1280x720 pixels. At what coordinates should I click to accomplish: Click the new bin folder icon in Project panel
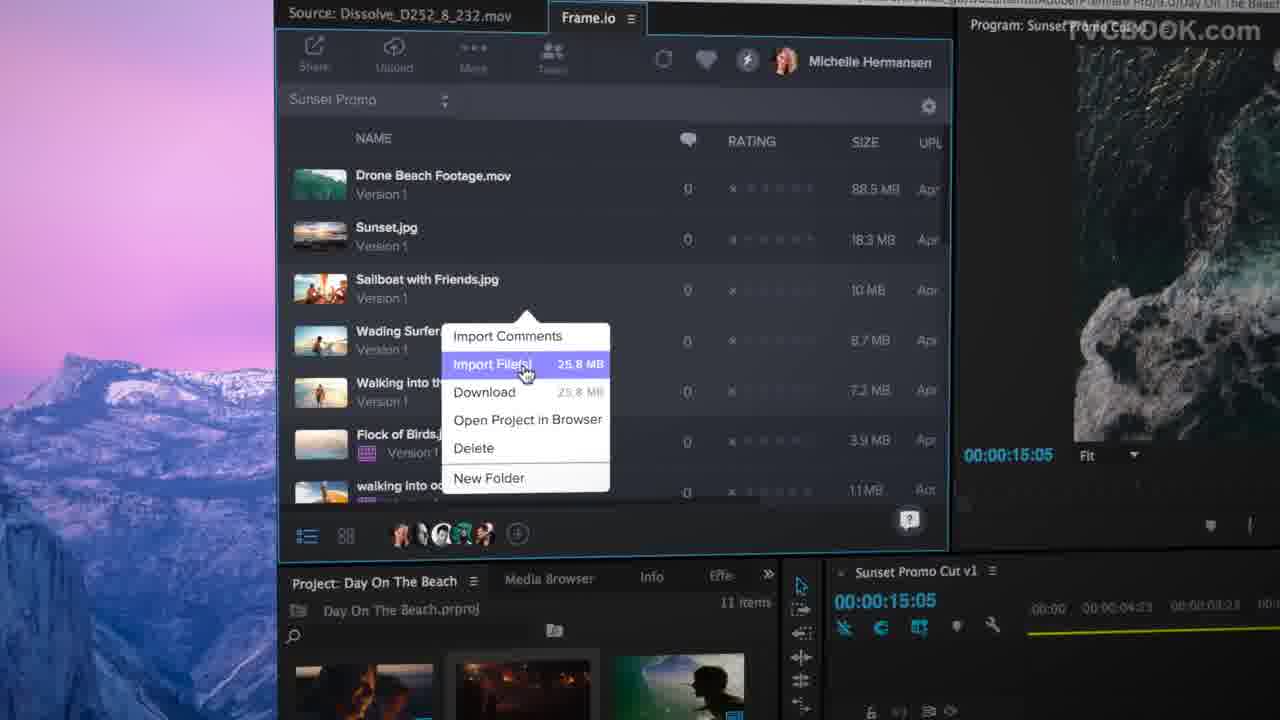coord(554,630)
